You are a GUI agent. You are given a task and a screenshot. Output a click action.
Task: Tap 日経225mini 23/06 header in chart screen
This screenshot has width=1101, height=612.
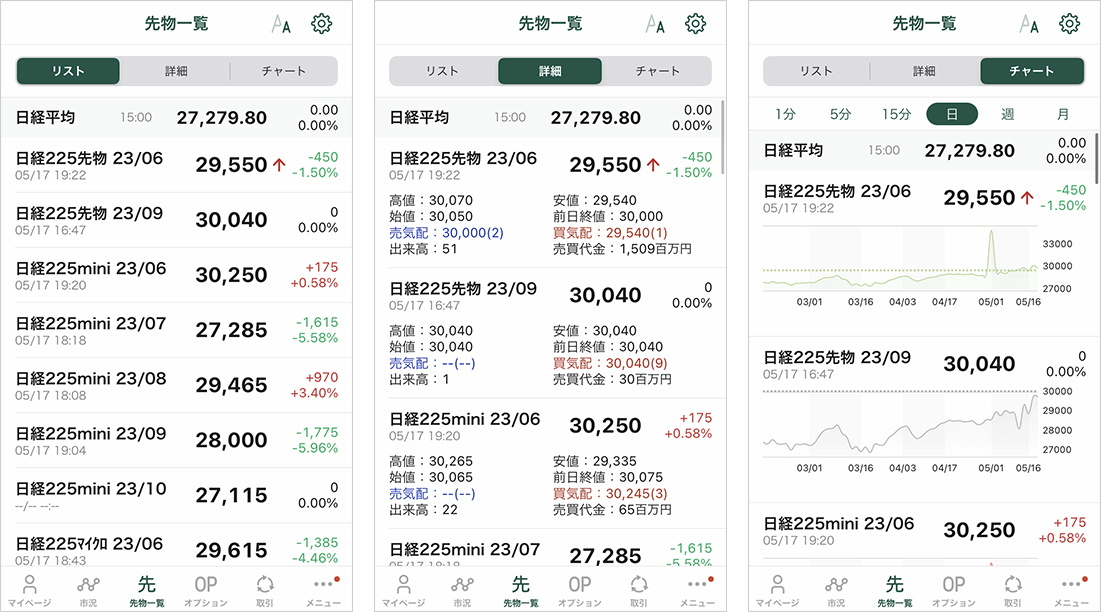[925, 531]
